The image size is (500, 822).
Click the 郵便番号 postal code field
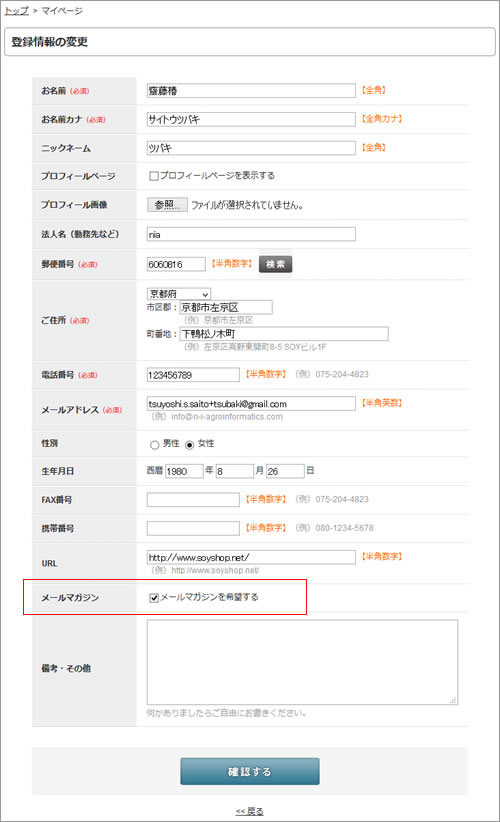[176, 264]
